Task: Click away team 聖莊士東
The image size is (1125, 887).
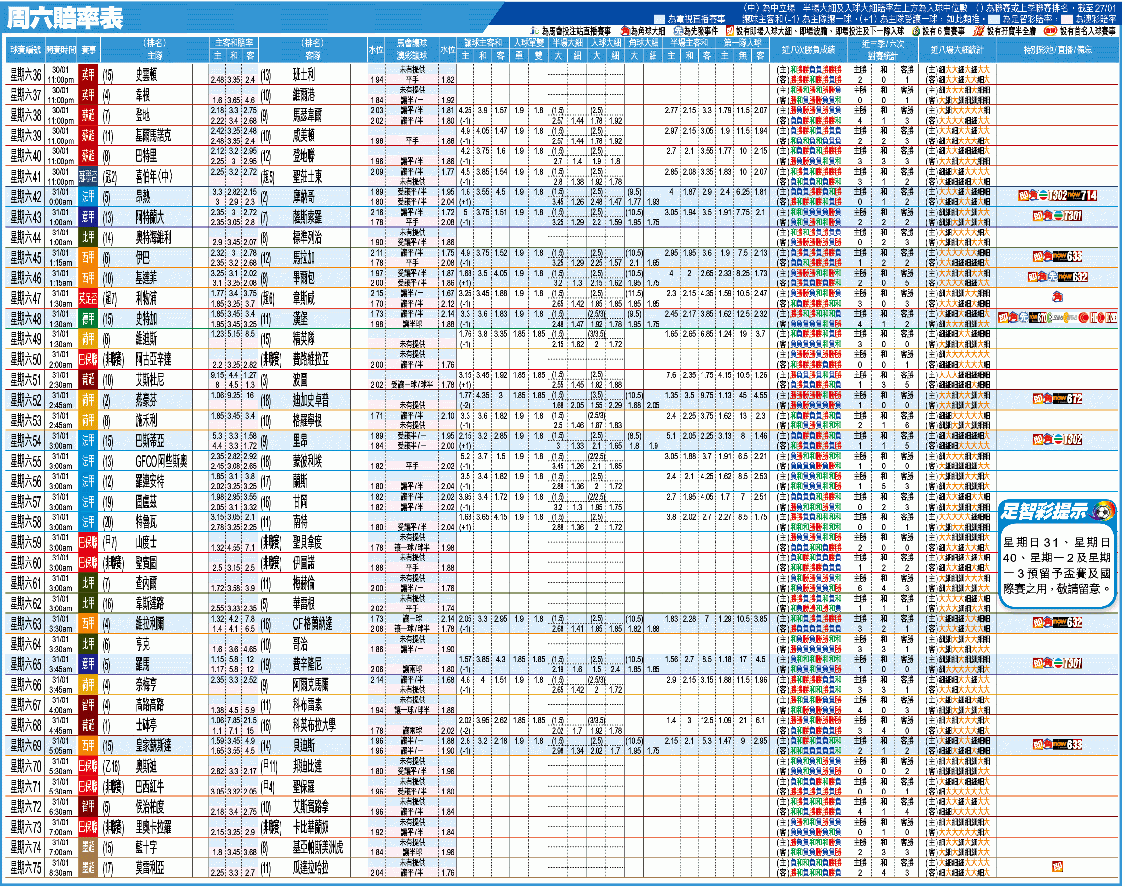Action: (308, 176)
